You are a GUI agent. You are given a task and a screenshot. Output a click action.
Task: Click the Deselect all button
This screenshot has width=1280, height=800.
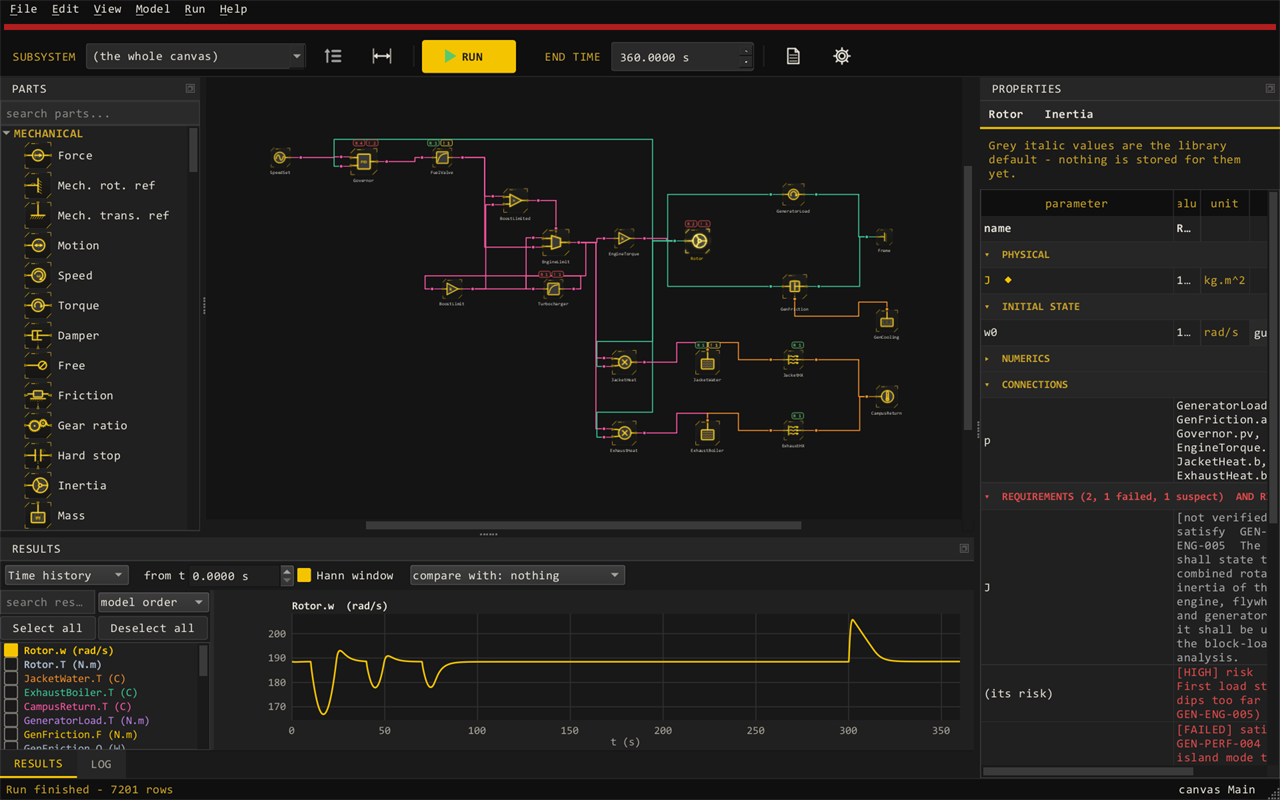pyautogui.click(x=153, y=628)
